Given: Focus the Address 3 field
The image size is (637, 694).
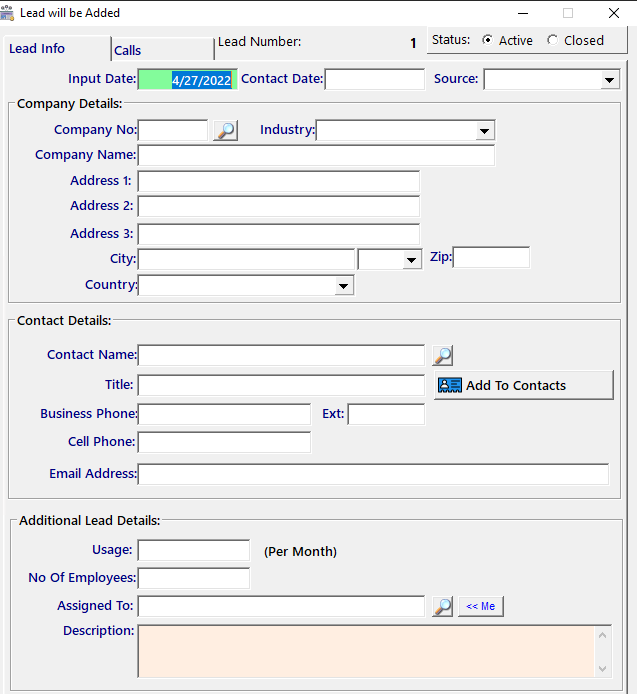Looking at the screenshot, I should pos(278,234).
